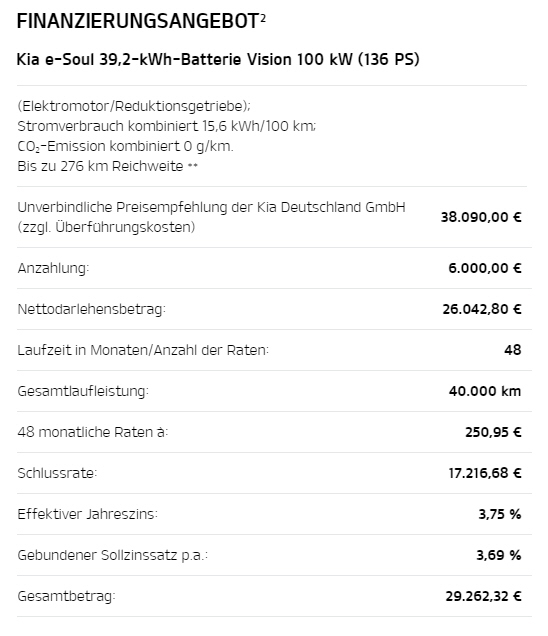
Task: Click the double asterisk after Reichweite
Action: pos(193,165)
